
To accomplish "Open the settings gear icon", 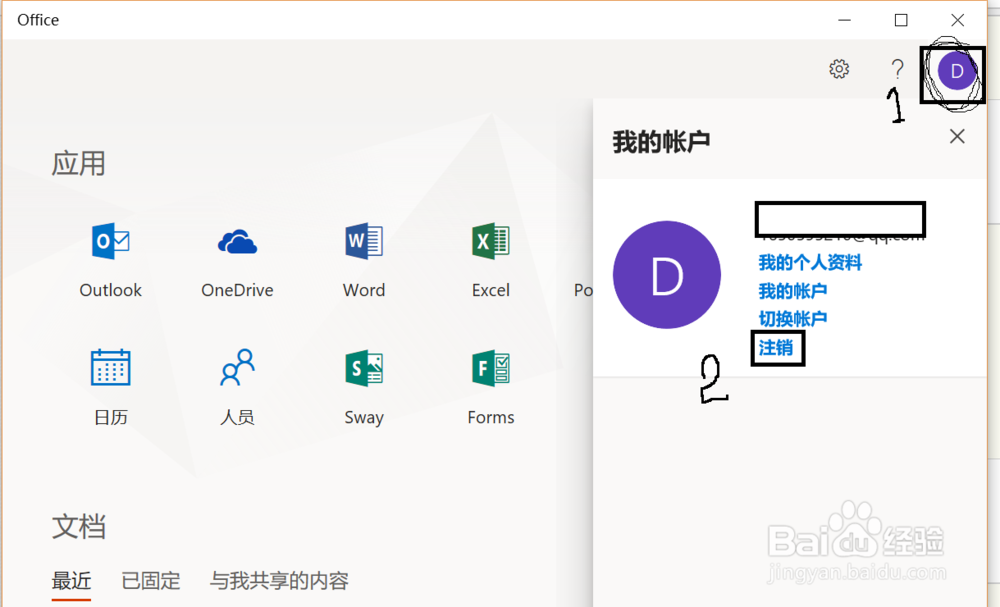I will click(839, 69).
